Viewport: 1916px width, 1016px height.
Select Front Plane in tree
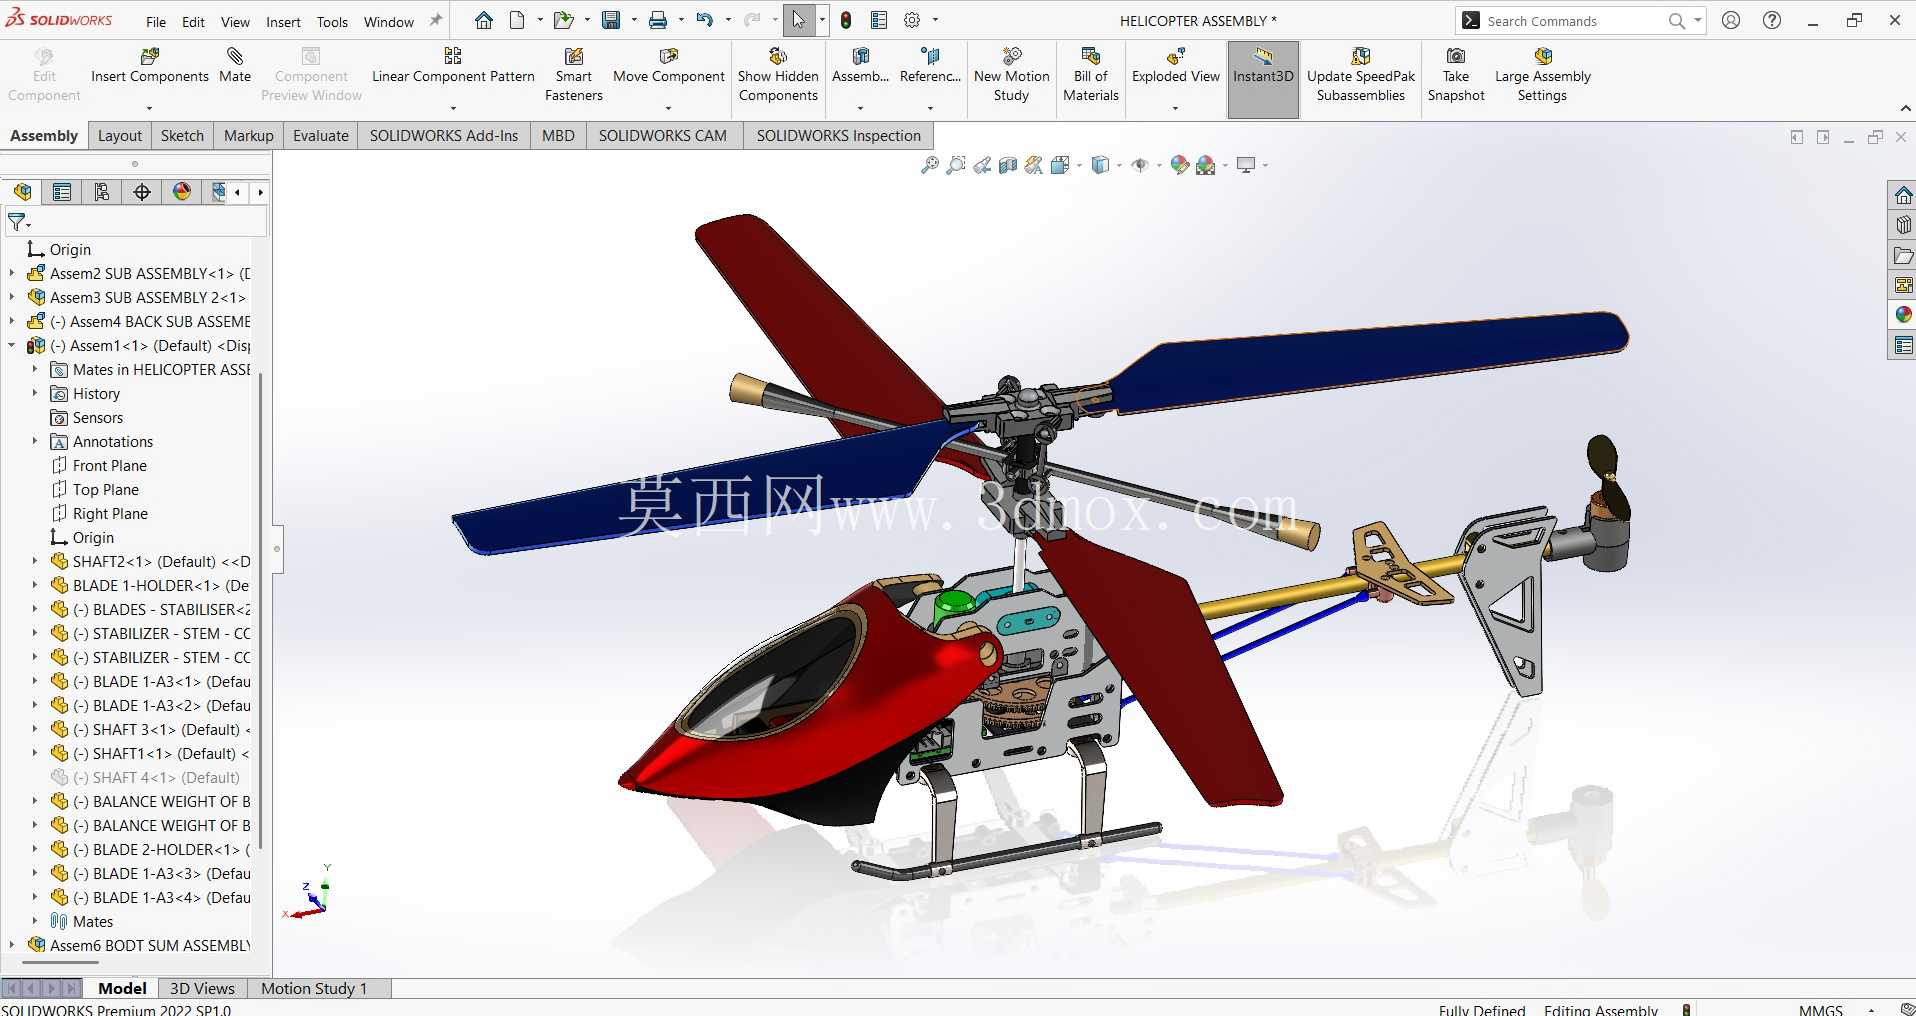(109, 465)
